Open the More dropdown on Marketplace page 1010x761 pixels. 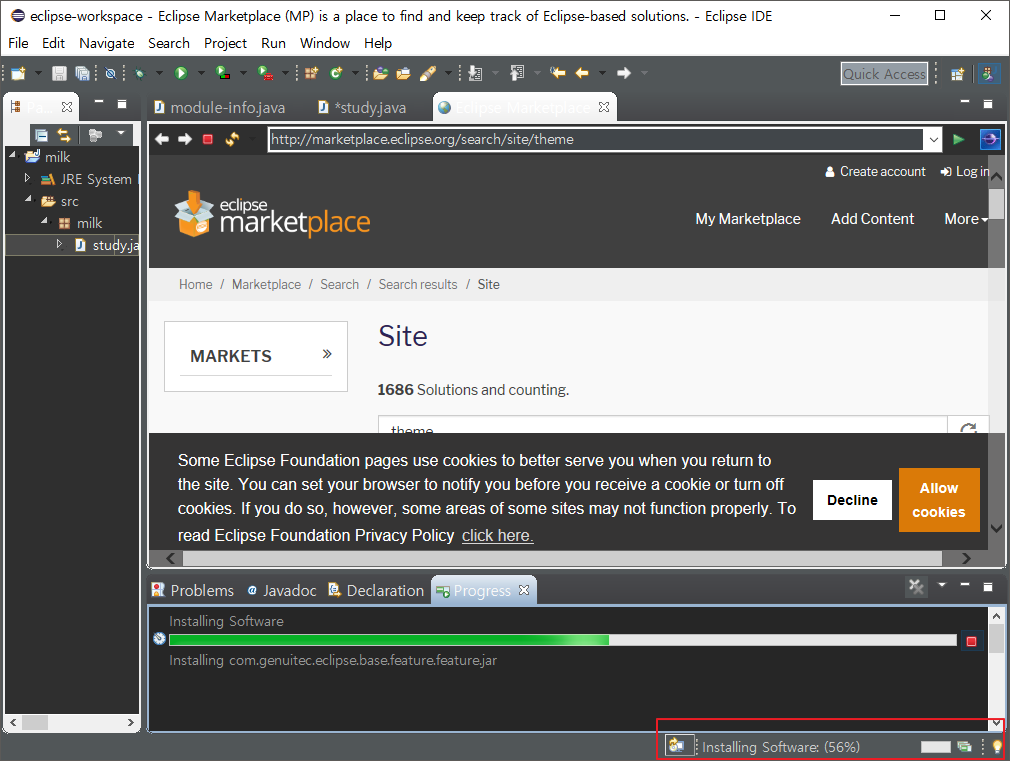[x=966, y=219]
